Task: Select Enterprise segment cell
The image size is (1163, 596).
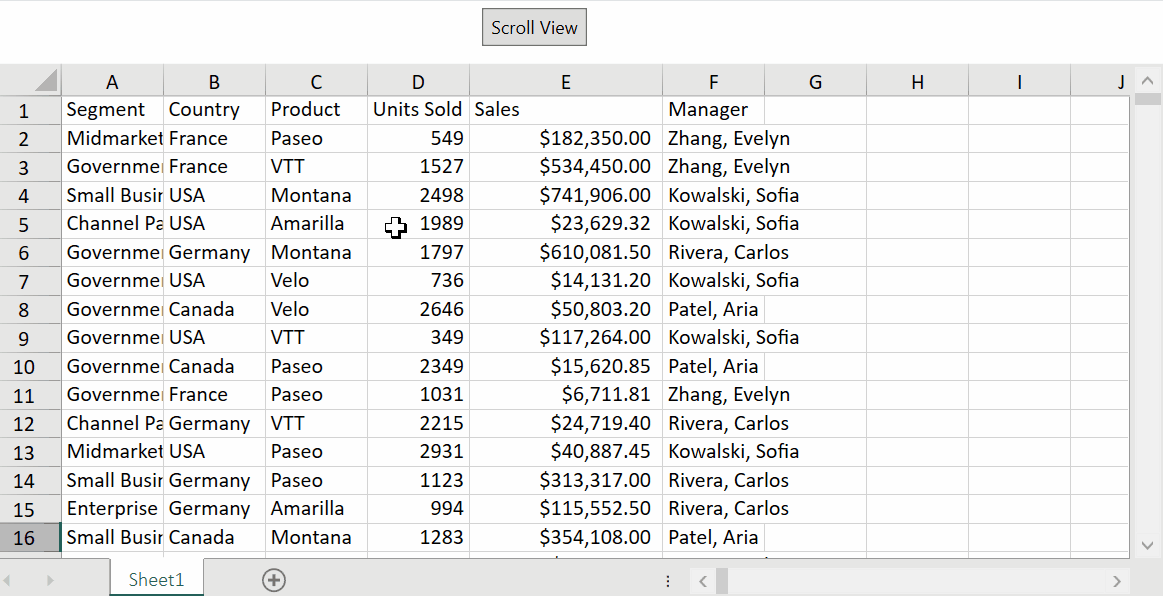Action: tap(112, 509)
